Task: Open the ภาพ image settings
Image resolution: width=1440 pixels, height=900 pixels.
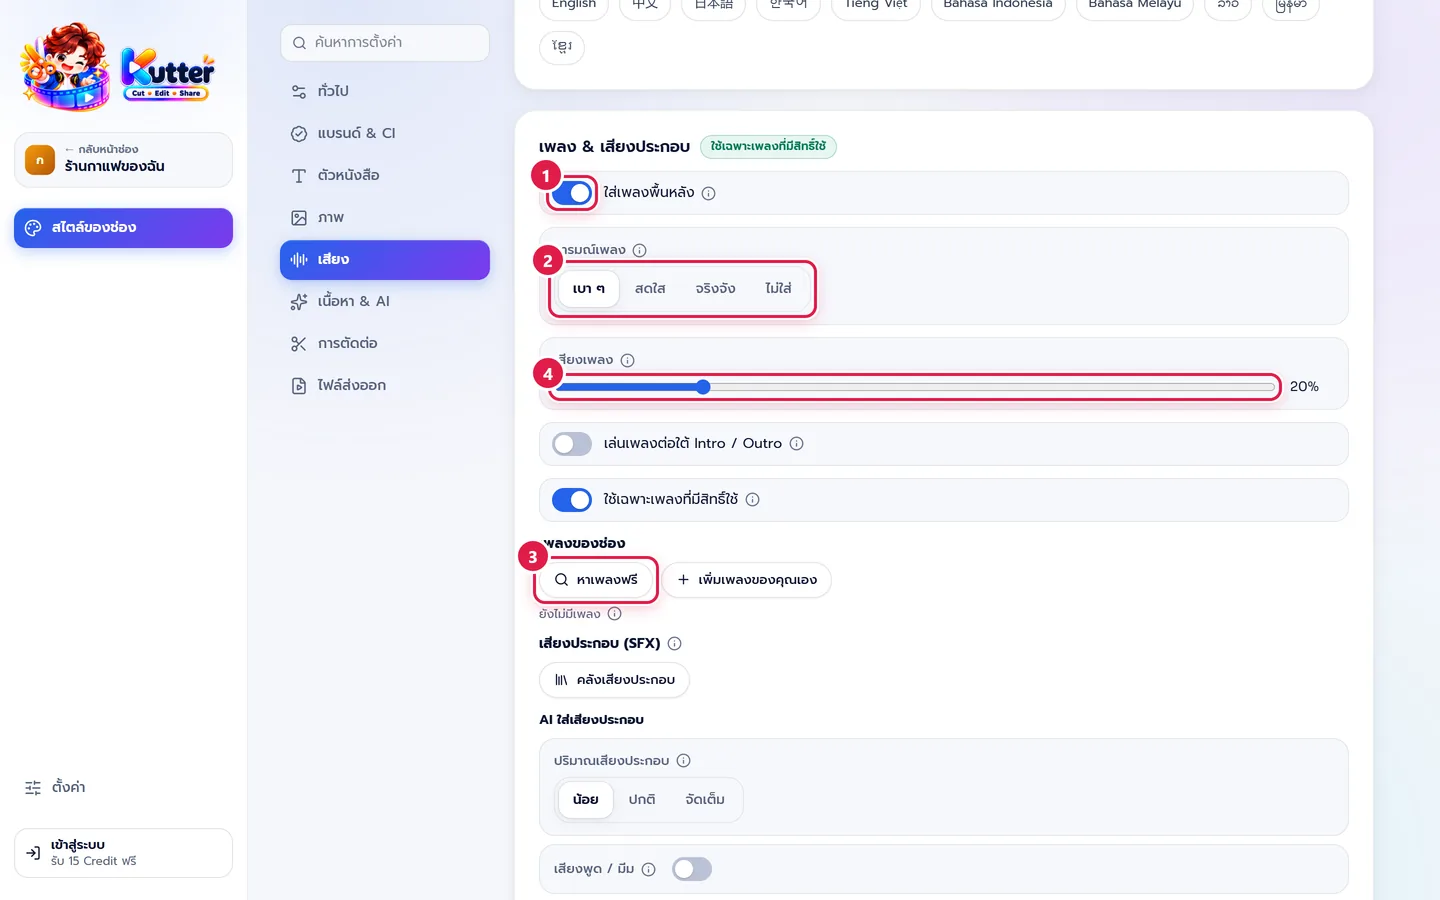Action: pyautogui.click(x=384, y=217)
